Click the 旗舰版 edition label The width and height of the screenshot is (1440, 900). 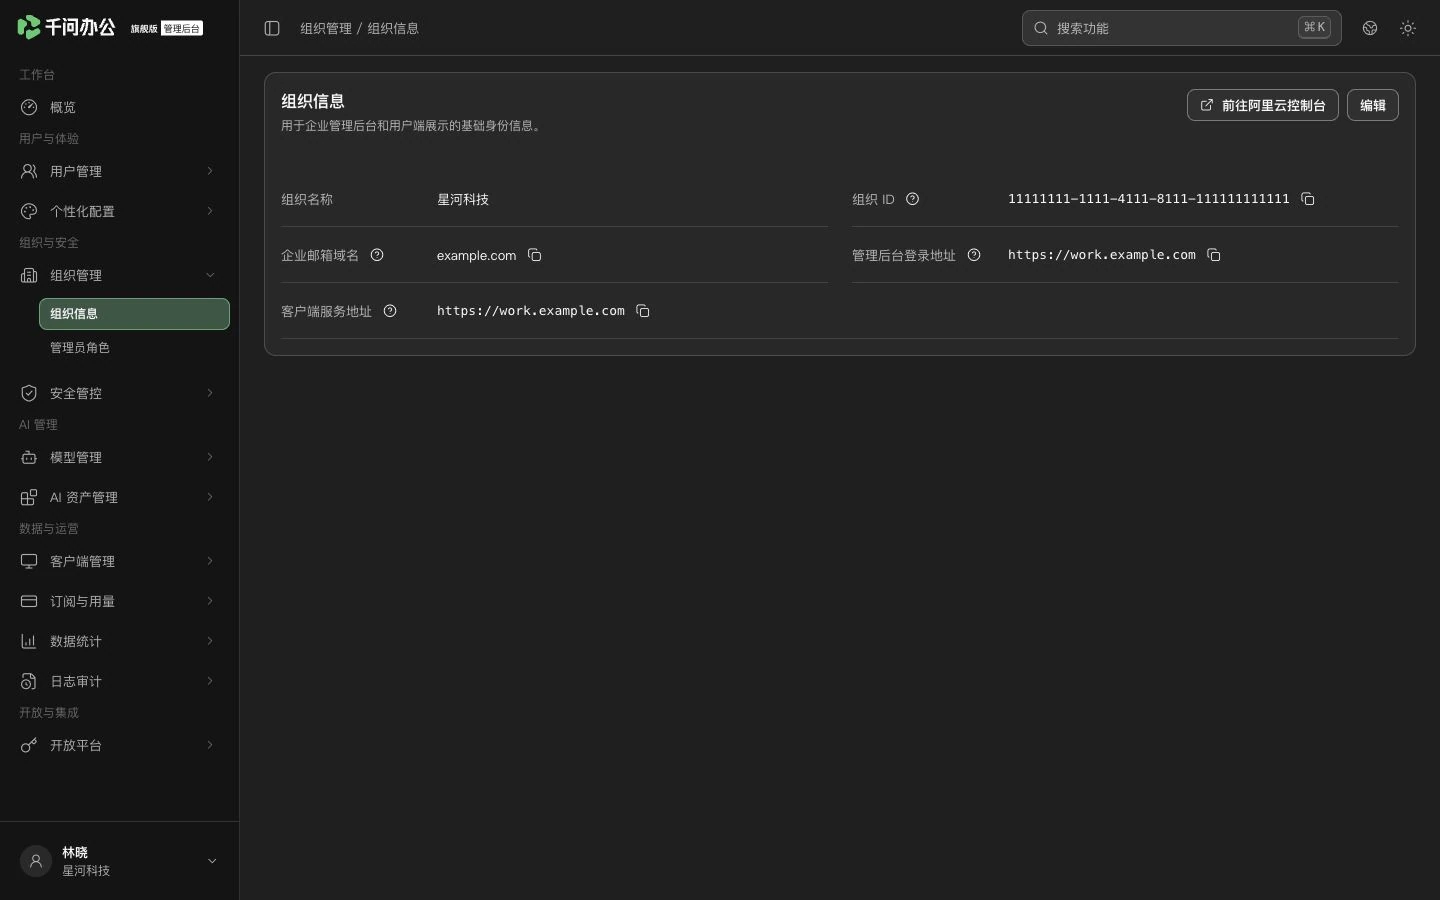144,29
